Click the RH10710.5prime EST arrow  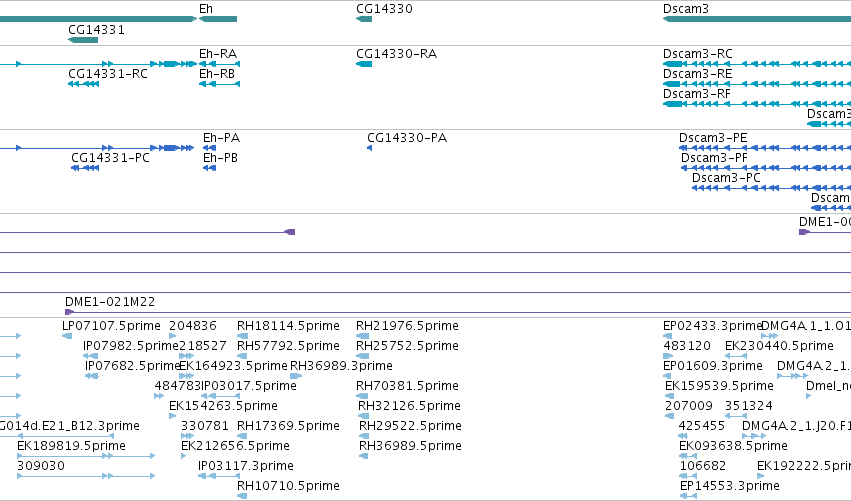point(242,496)
